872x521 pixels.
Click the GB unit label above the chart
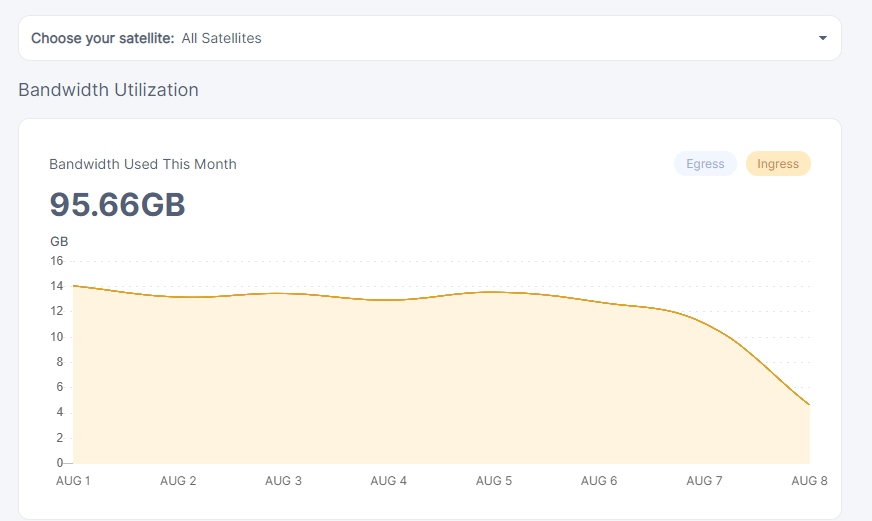(x=59, y=241)
